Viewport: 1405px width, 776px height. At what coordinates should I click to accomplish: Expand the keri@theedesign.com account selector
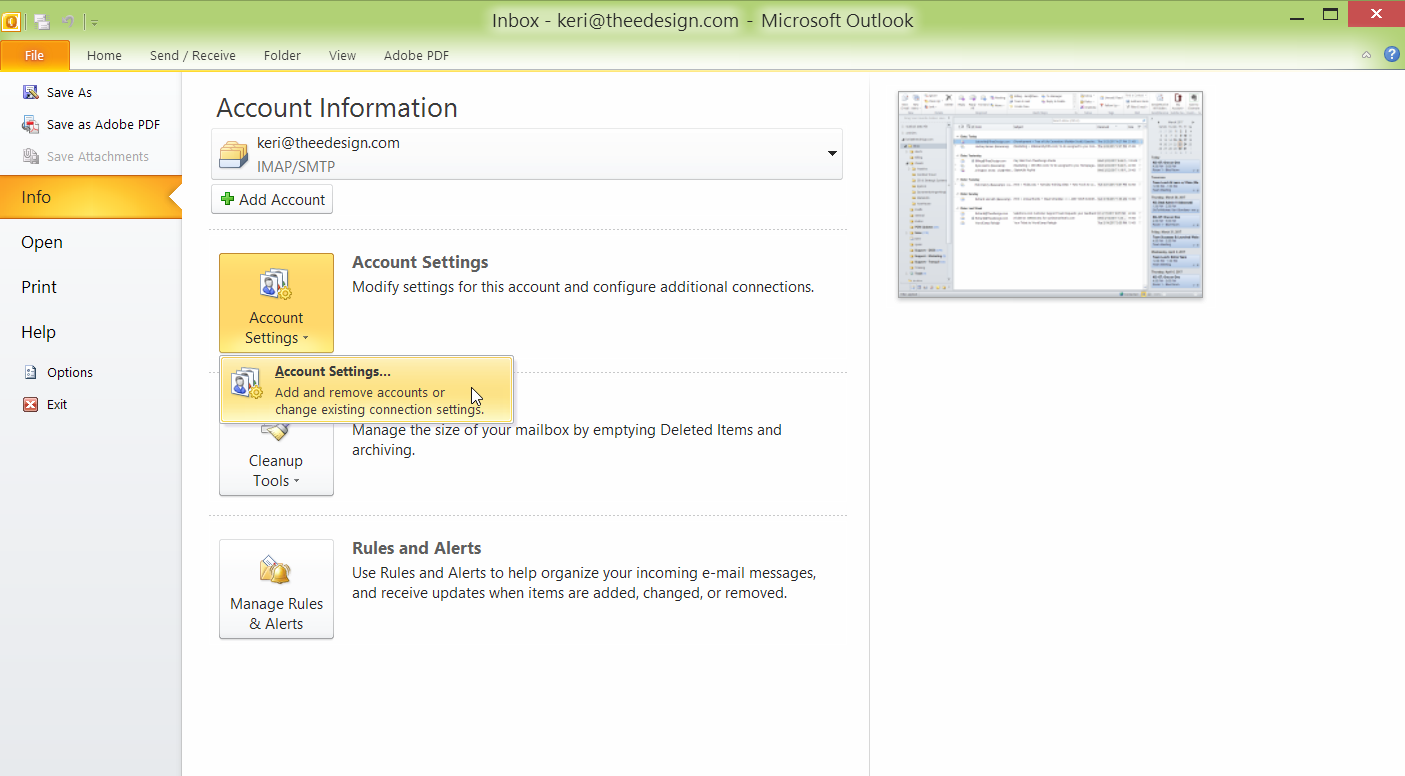click(x=831, y=154)
